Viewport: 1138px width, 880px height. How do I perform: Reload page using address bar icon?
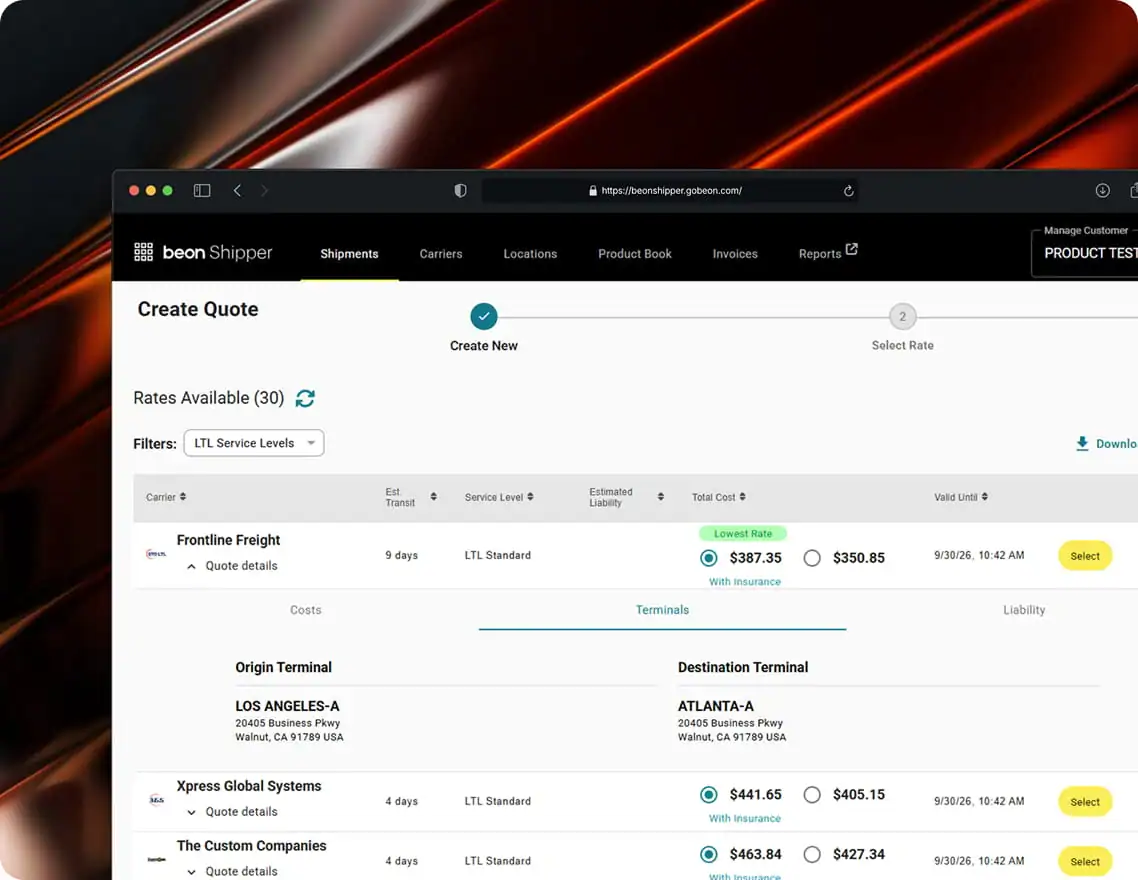click(x=848, y=191)
